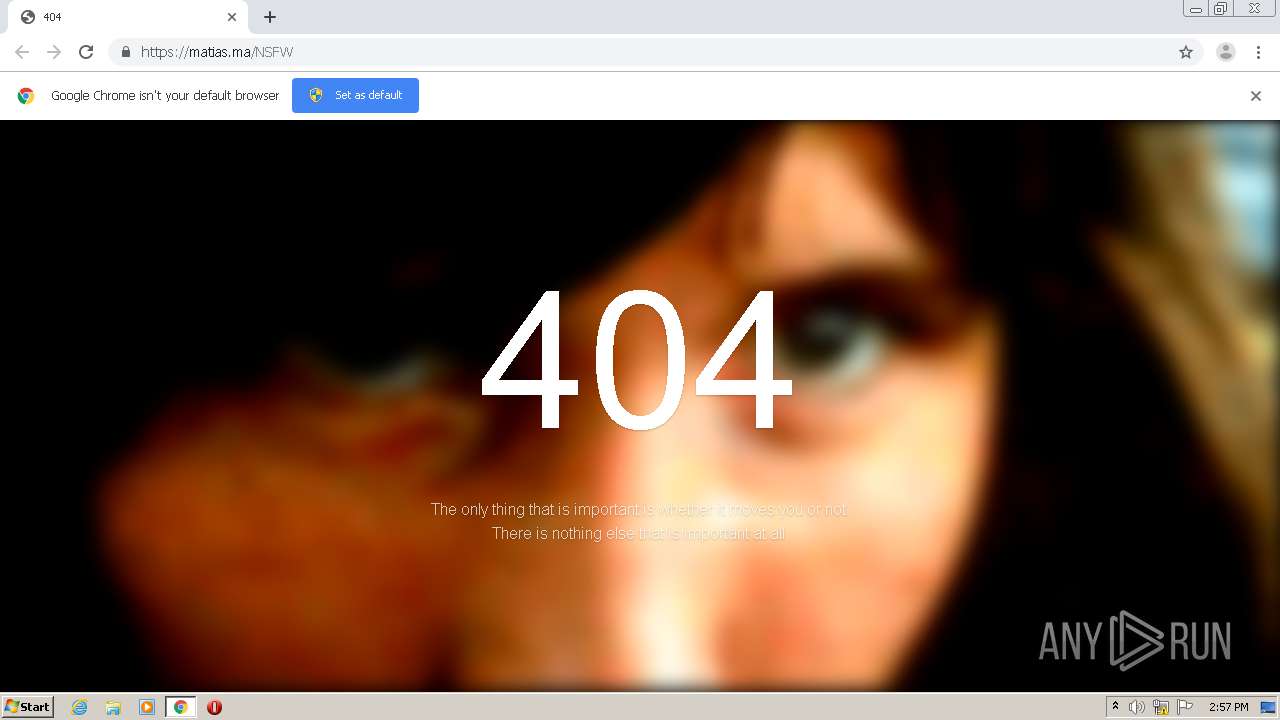Launch Internet Explorer from the taskbar

(79, 707)
